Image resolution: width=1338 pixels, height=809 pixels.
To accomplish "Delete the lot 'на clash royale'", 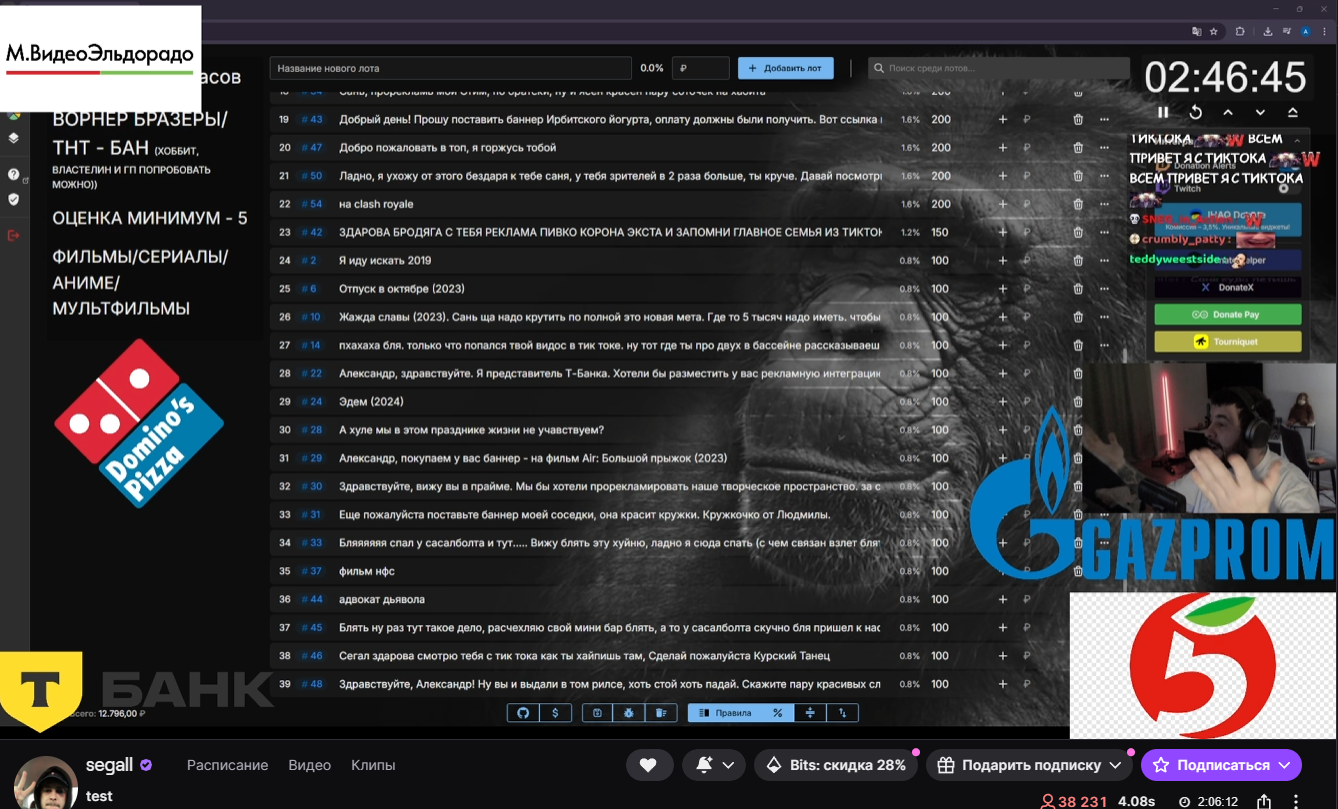I will [1078, 204].
